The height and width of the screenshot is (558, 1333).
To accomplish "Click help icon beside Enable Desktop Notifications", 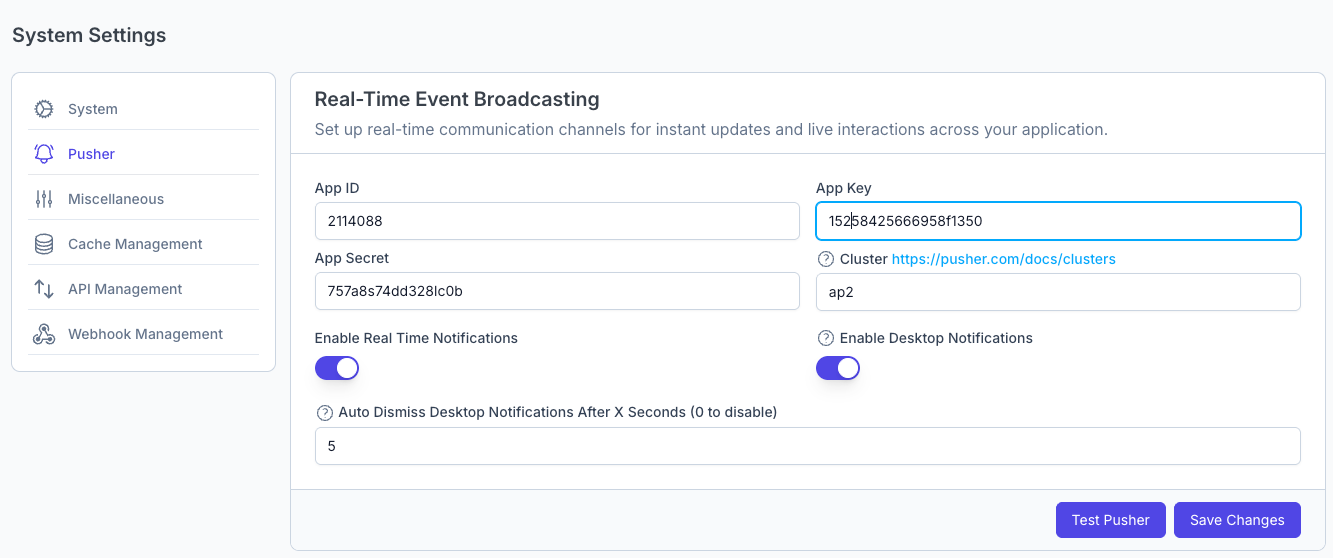I will point(826,338).
